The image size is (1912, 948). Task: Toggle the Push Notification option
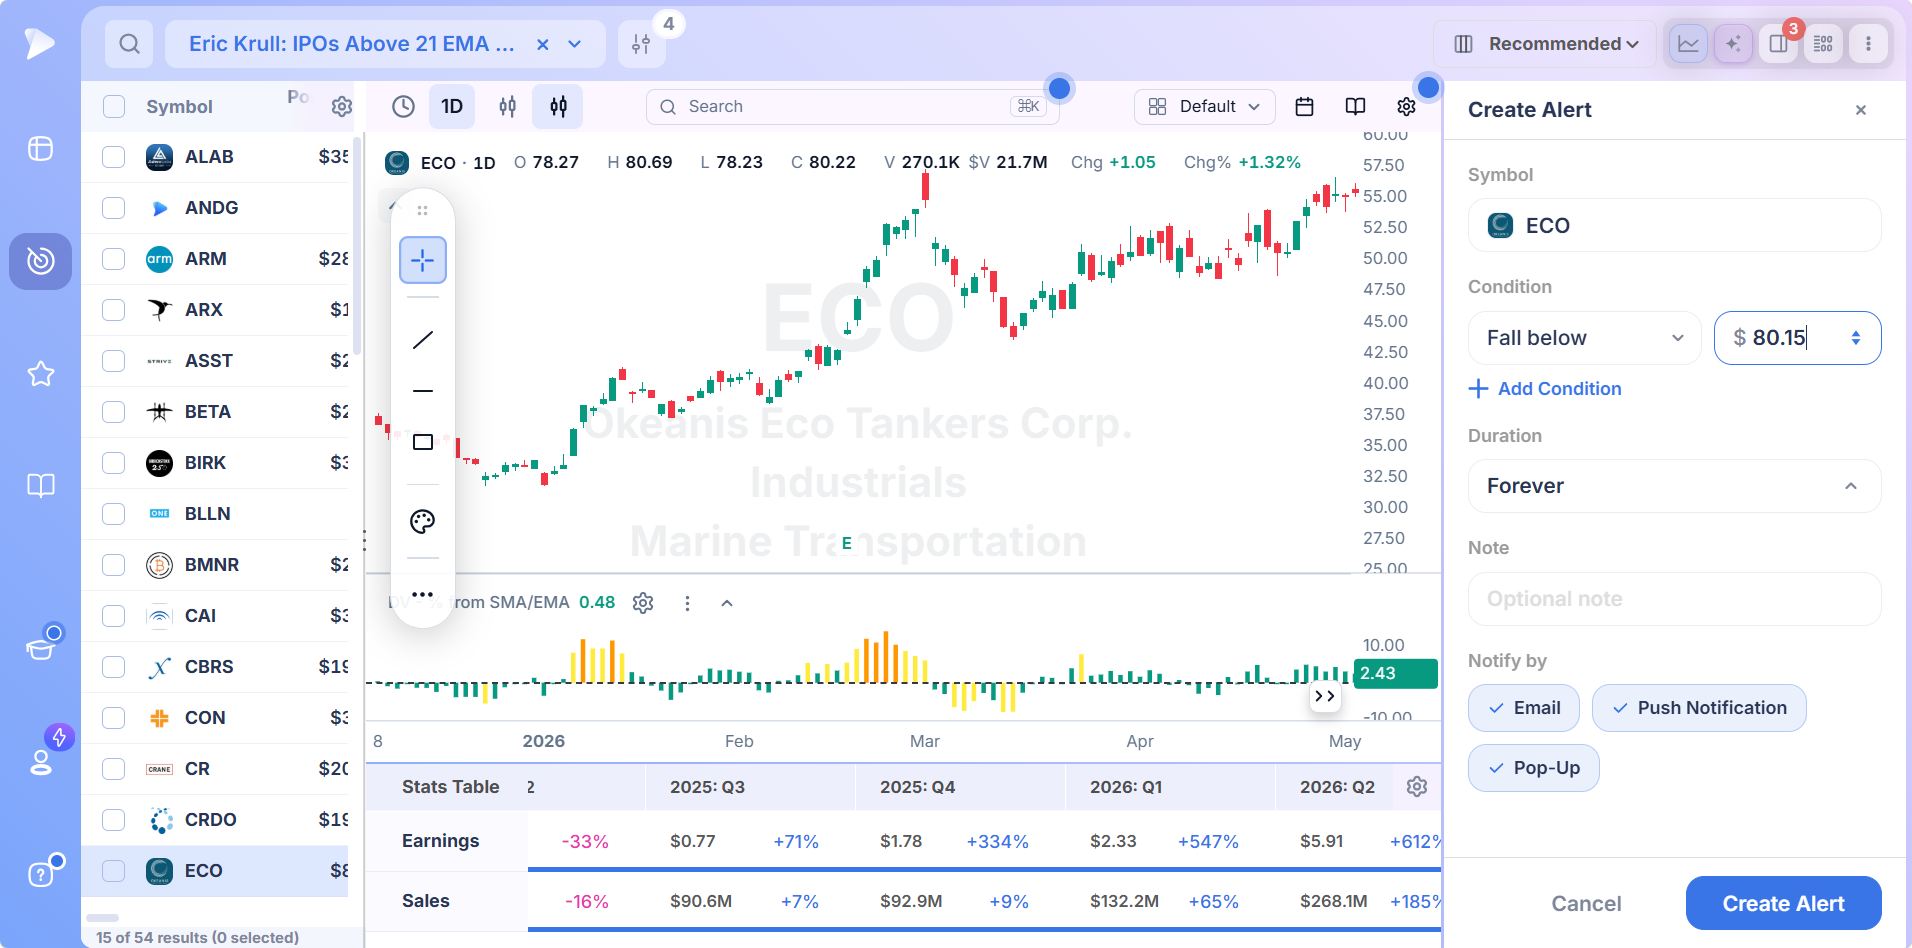coord(1698,708)
